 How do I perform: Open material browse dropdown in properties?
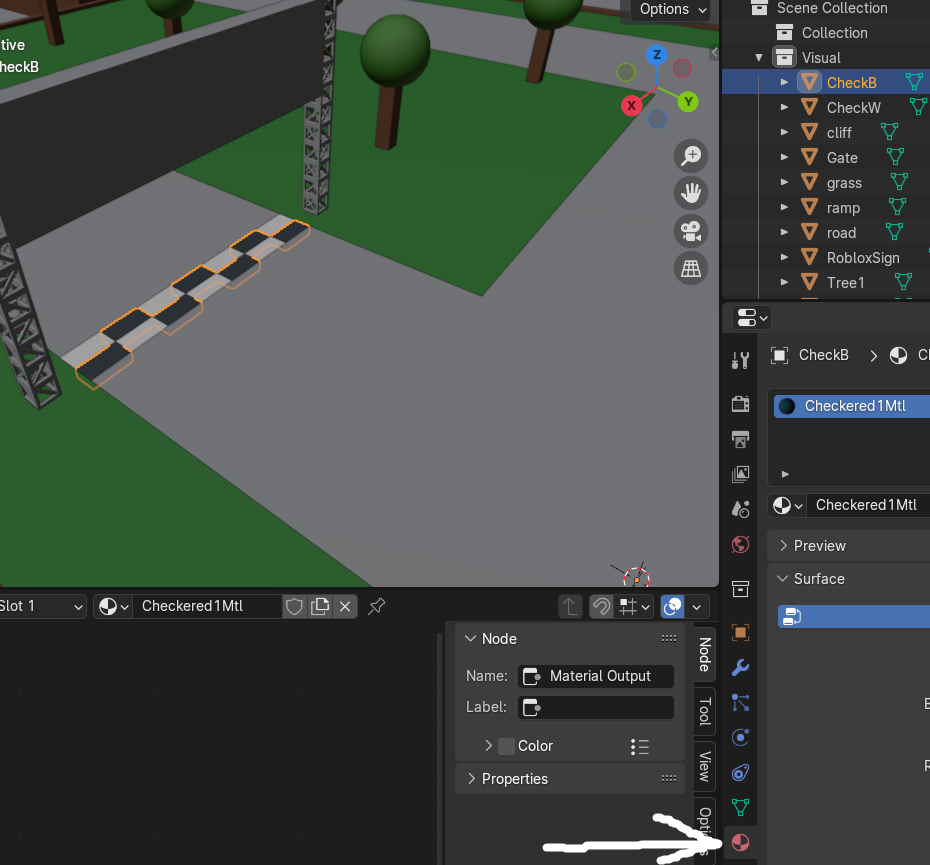coord(787,505)
